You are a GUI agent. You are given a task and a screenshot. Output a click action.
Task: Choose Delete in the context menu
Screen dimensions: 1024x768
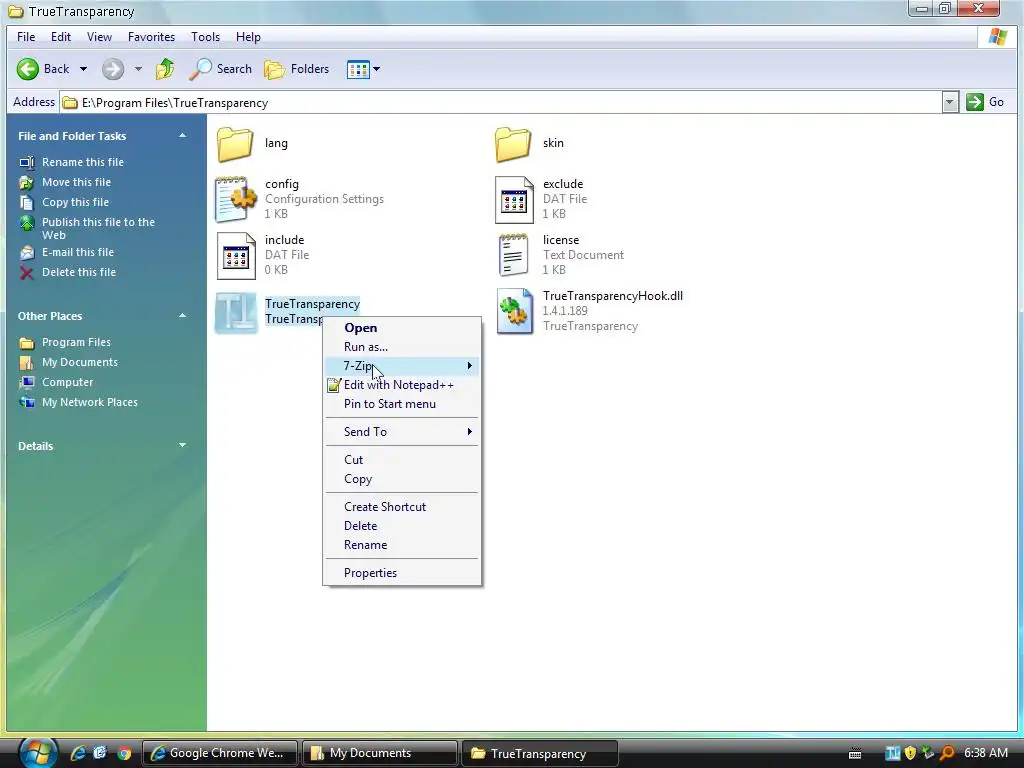402,526
